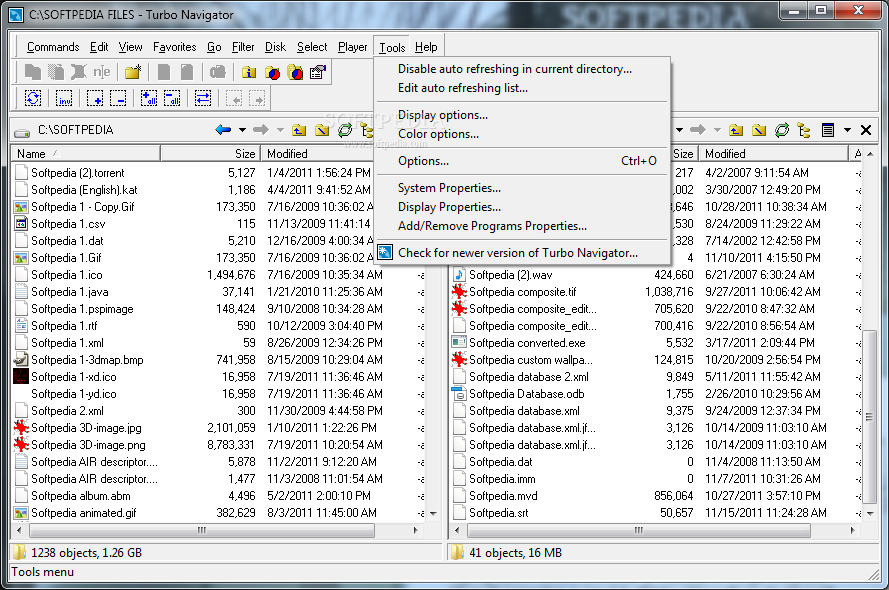
Task: Click the left panel's scroll down arrow
Action: [x=434, y=514]
